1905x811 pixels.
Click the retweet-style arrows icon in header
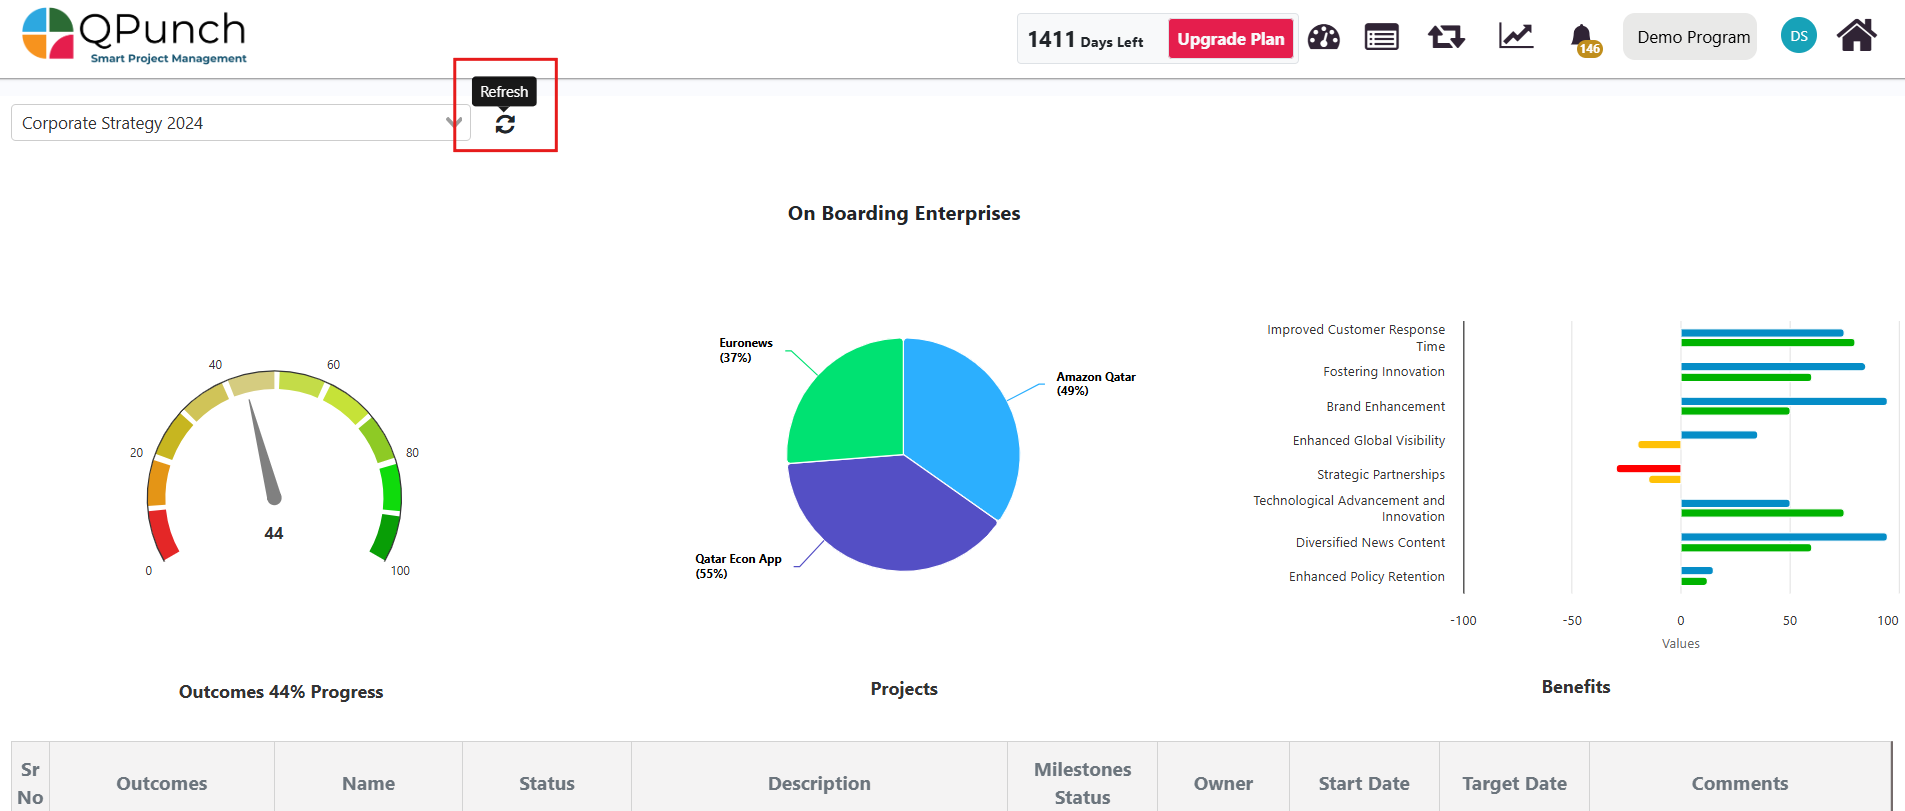coord(1446,38)
